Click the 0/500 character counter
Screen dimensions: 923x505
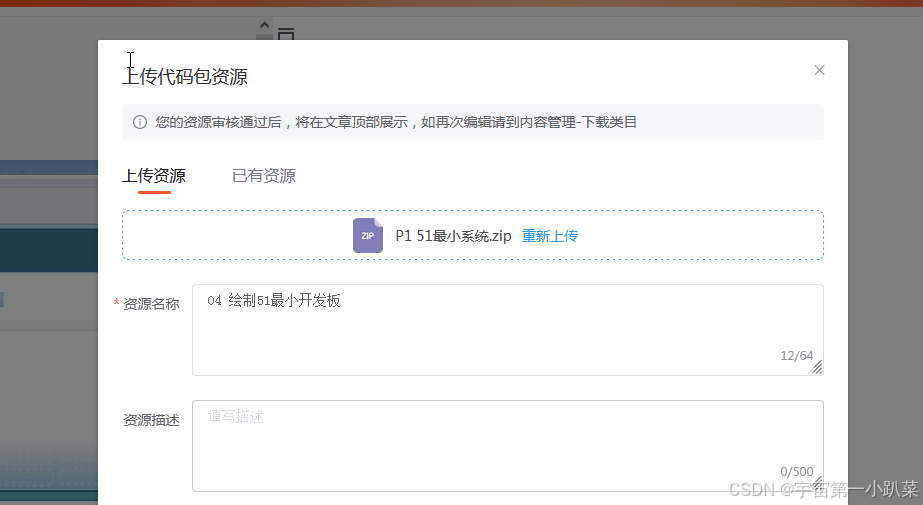click(796, 471)
